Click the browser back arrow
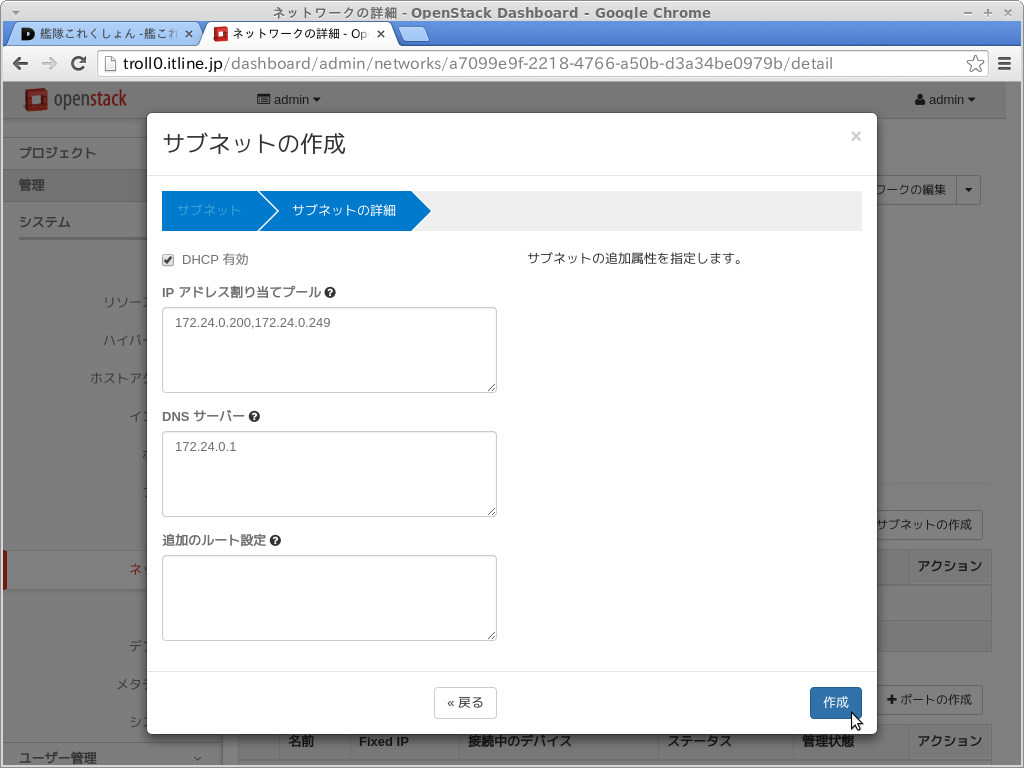The image size is (1024, 768). 21,64
